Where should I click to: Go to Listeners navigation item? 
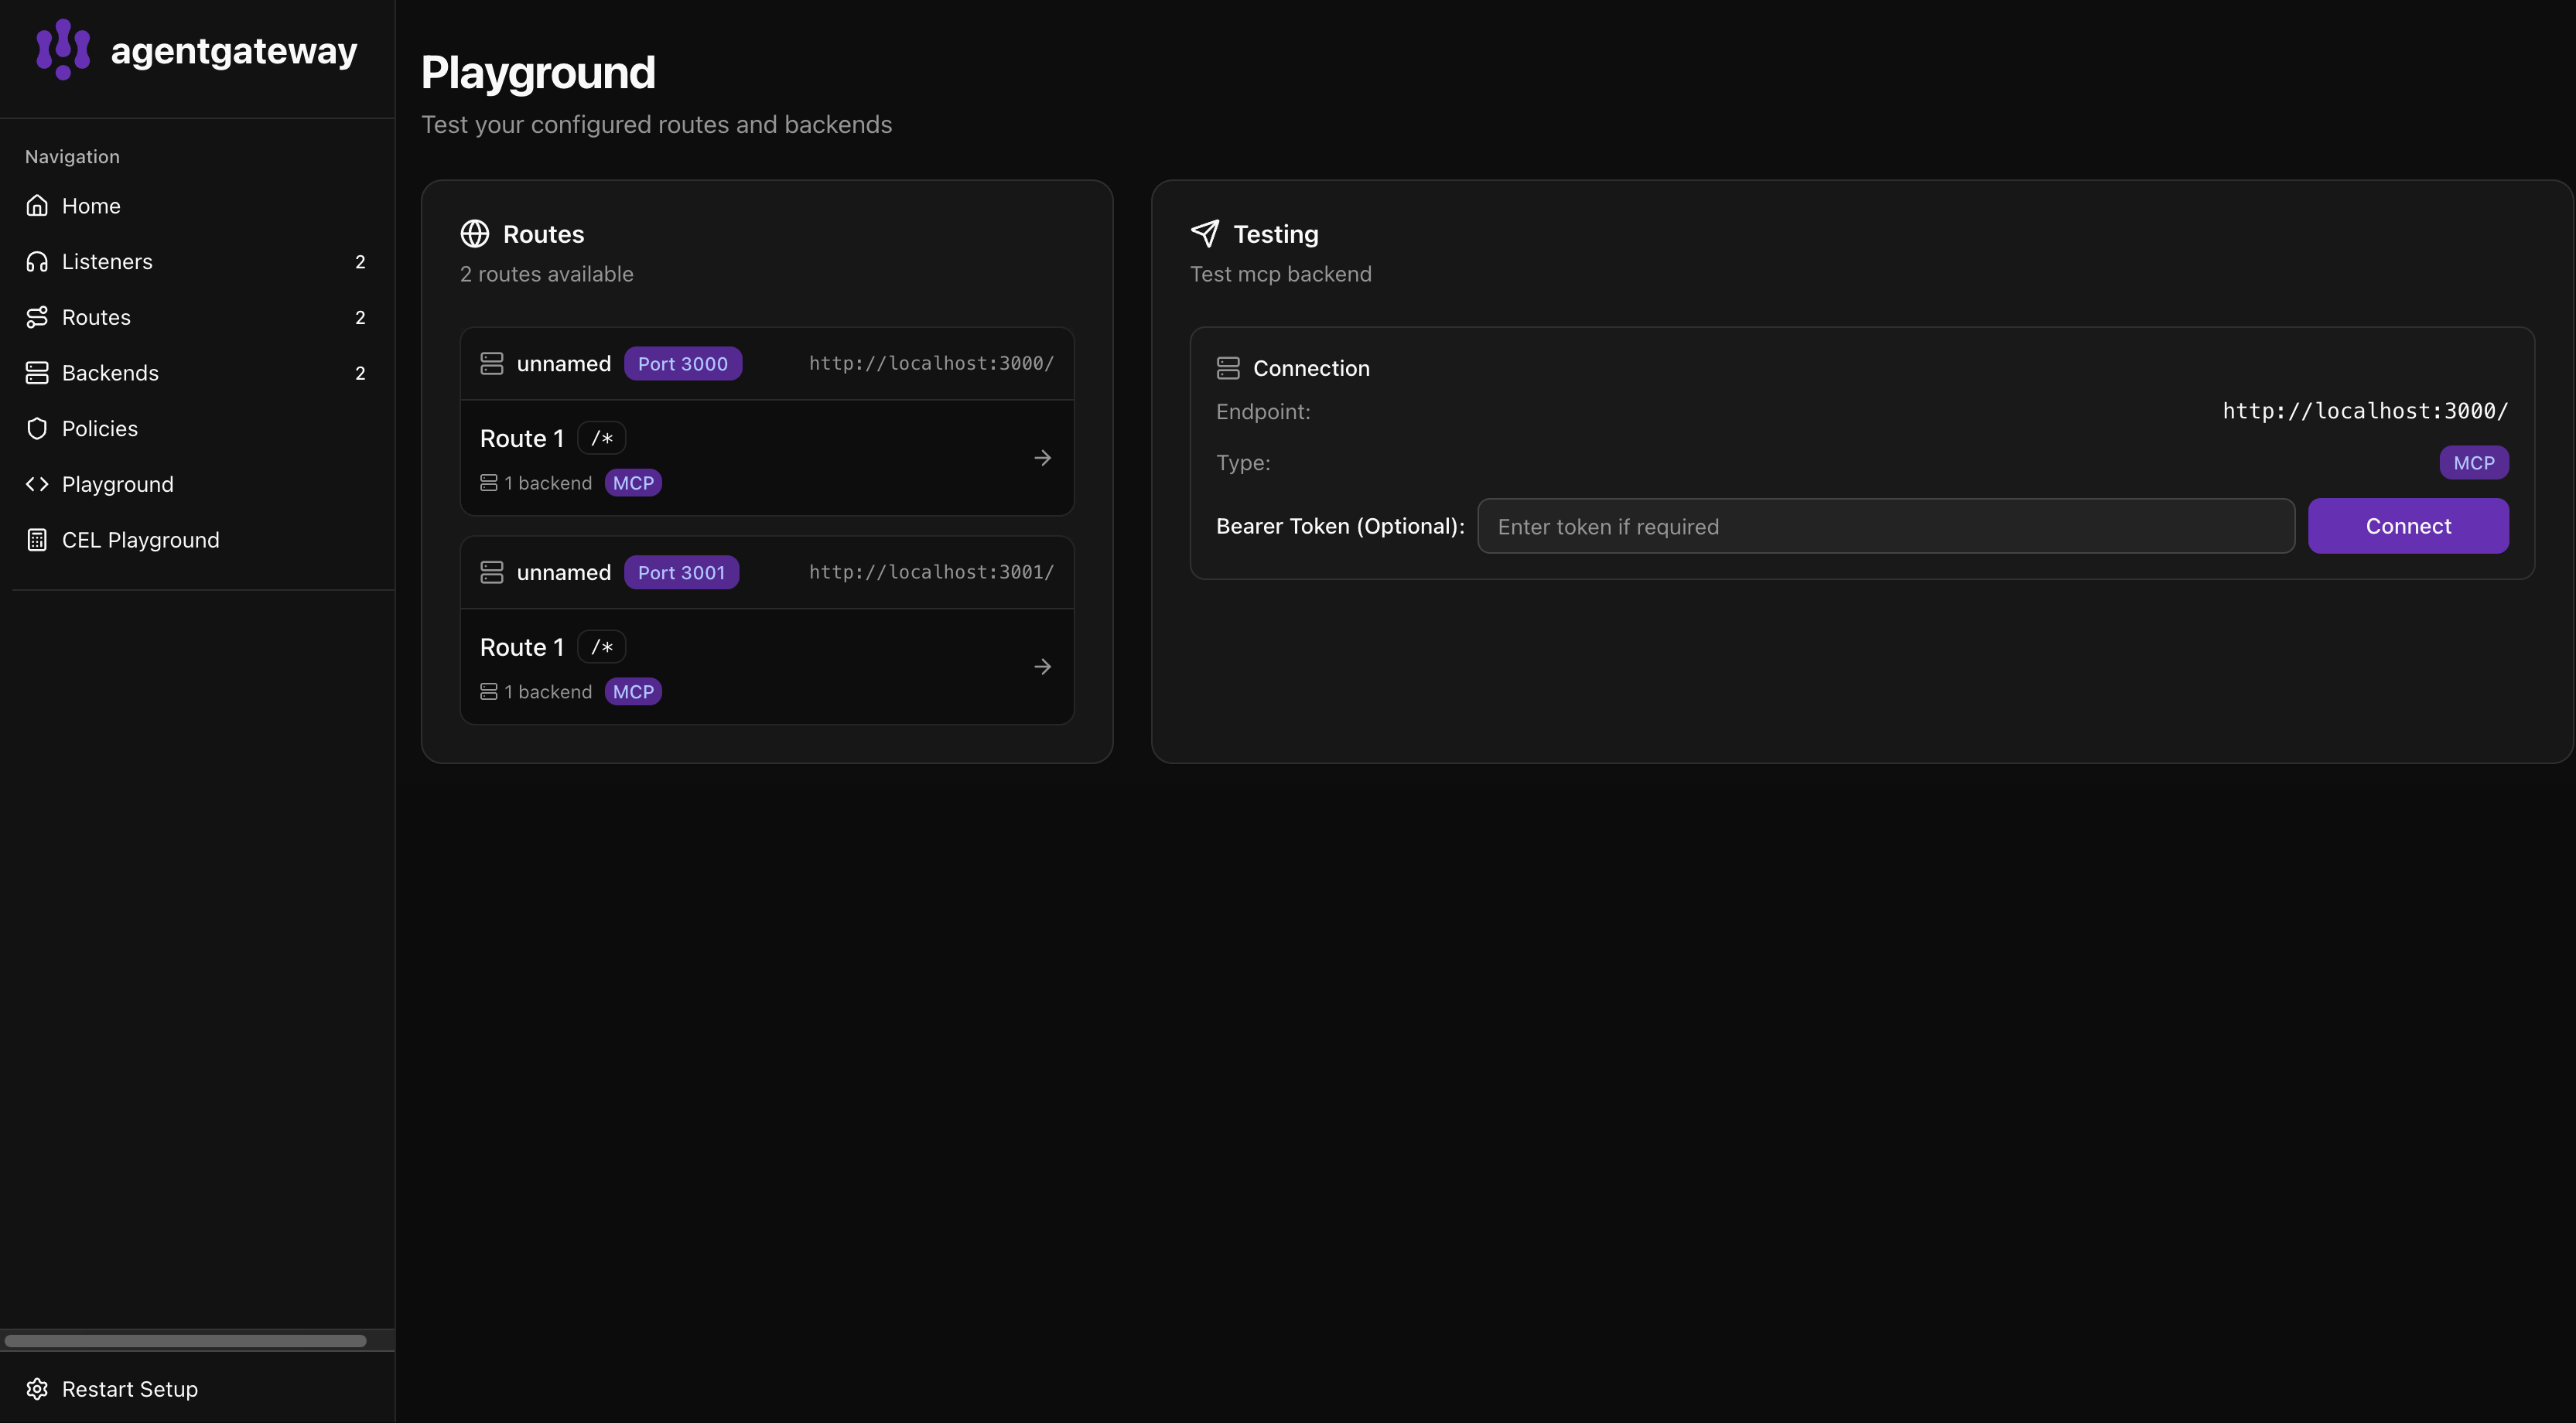click(107, 261)
